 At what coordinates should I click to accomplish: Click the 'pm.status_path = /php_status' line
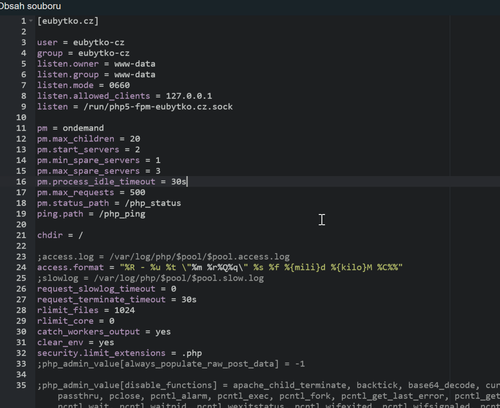[109, 203]
